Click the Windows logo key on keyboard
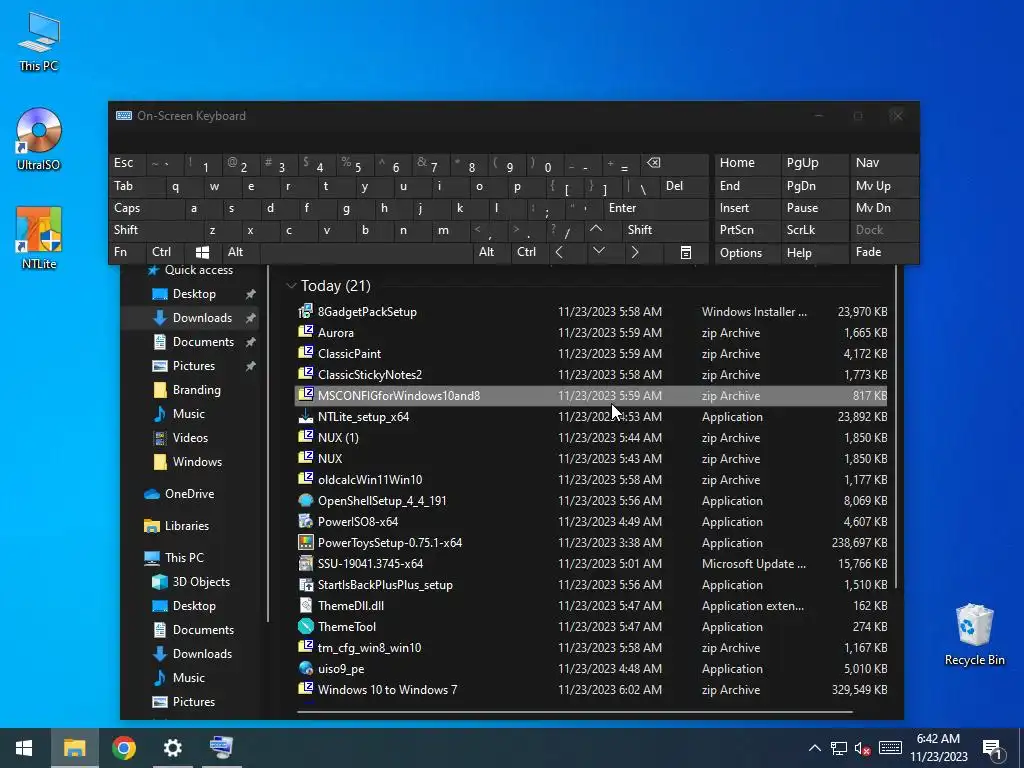 tap(202, 252)
